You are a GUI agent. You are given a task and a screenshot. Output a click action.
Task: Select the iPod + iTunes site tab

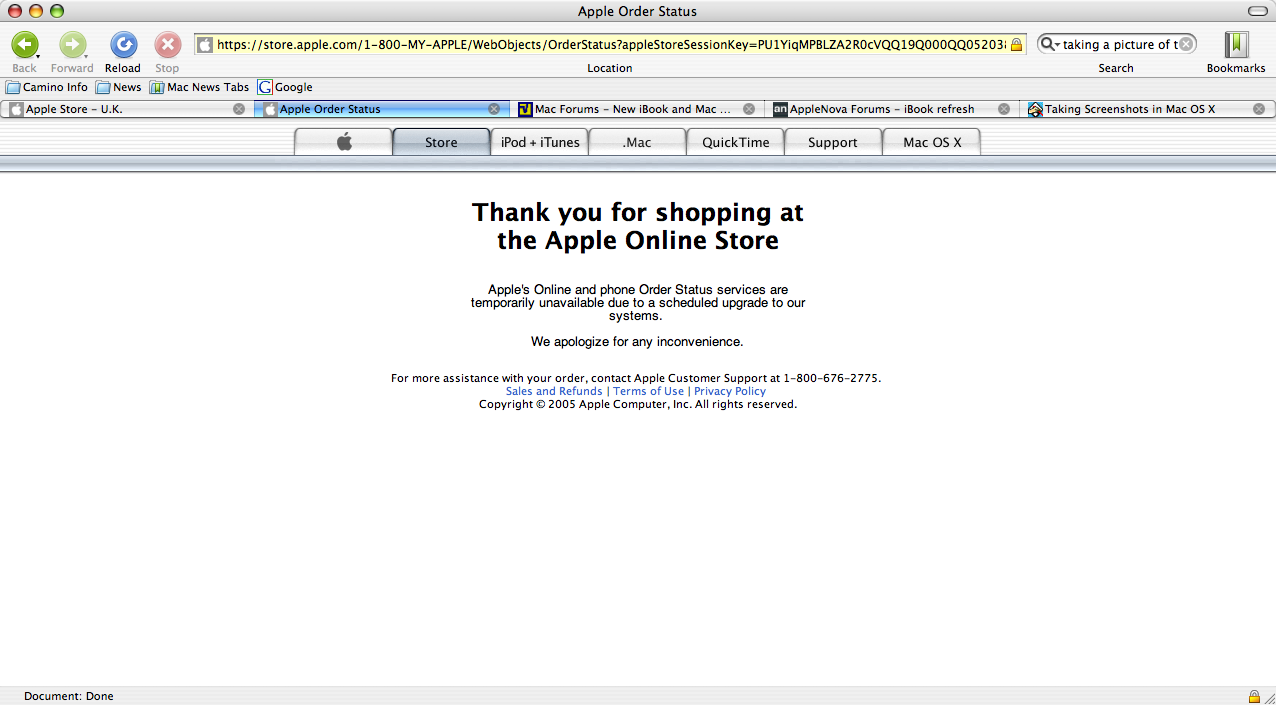tap(540, 142)
